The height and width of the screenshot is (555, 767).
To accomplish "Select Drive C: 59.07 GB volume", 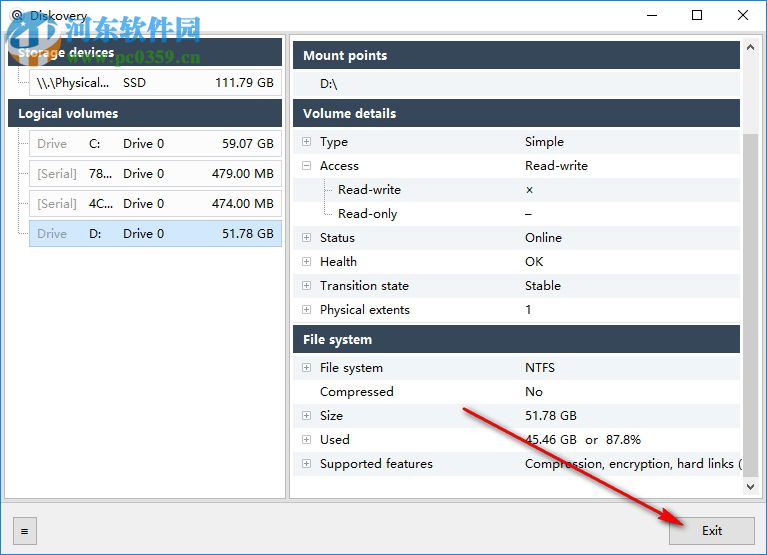I will point(155,144).
